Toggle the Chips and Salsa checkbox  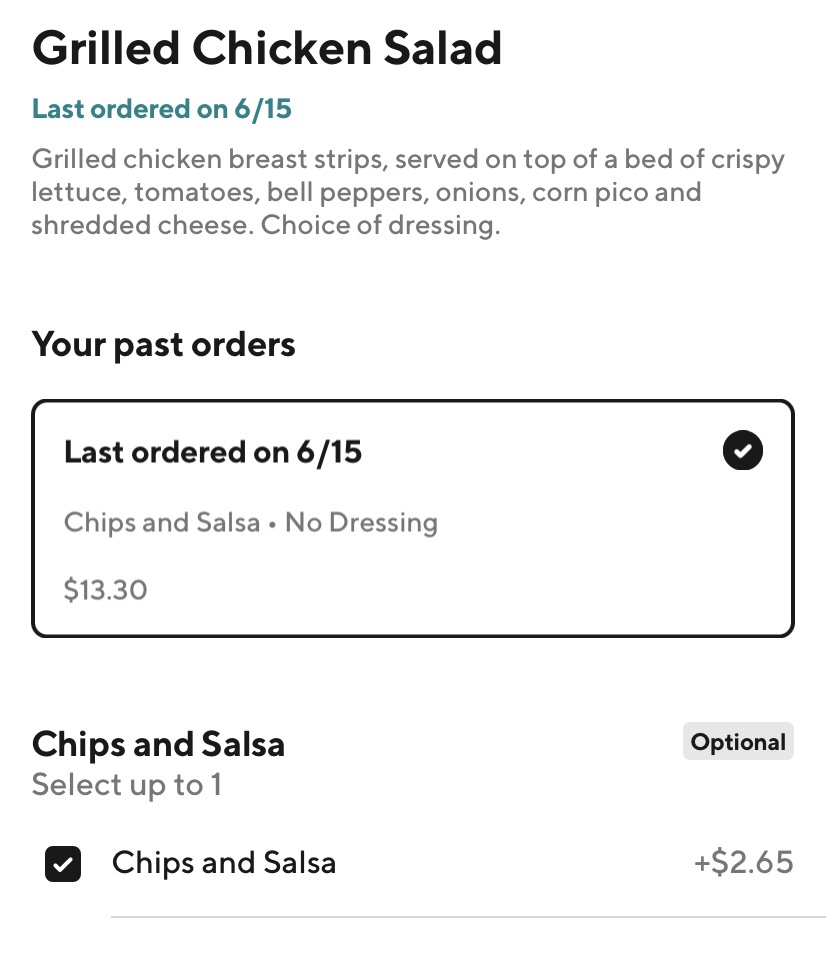tap(62, 864)
